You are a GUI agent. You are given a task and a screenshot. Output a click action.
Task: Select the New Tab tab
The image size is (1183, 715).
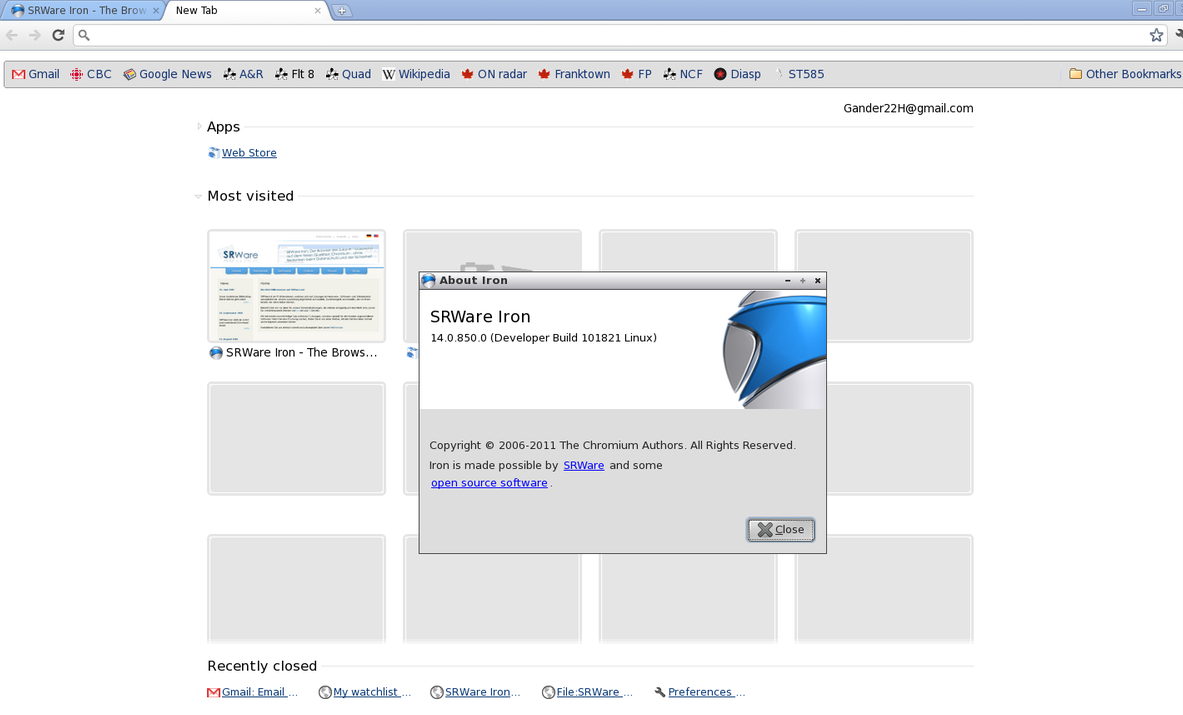[240, 10]
